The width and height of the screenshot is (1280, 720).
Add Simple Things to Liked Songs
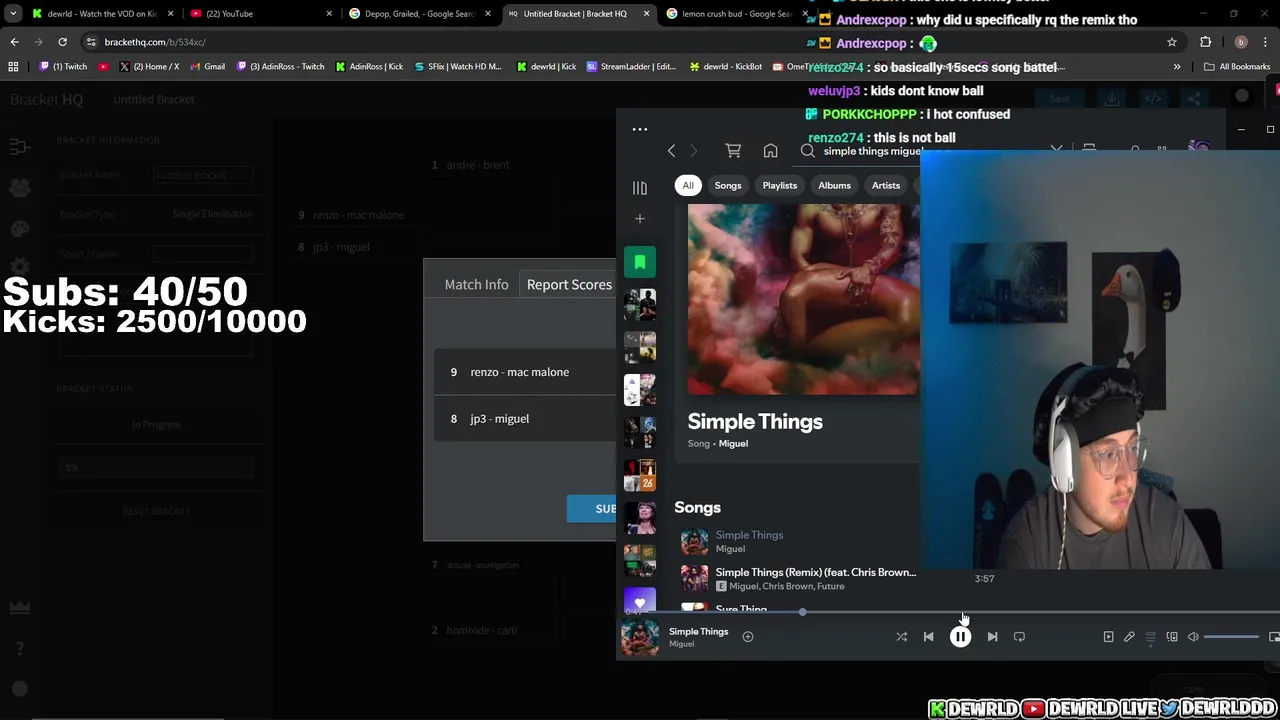click(x=747, y=637)
